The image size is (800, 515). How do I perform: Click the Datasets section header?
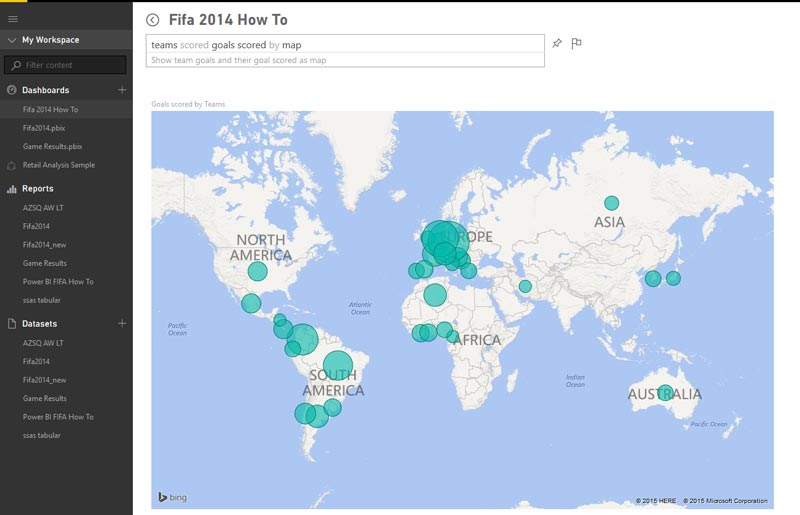(39, 324)
